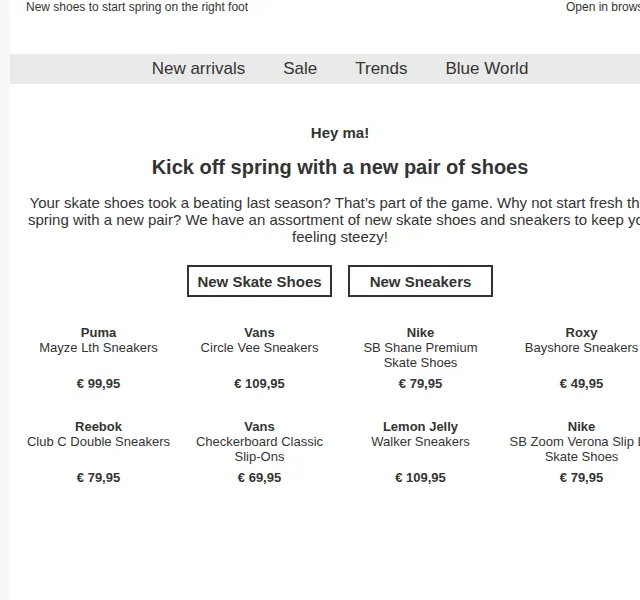Open Nike SB Zoom Verona Slip Skate Shoes
Viewport: 640px width, 600px height.
coord(575,449)
